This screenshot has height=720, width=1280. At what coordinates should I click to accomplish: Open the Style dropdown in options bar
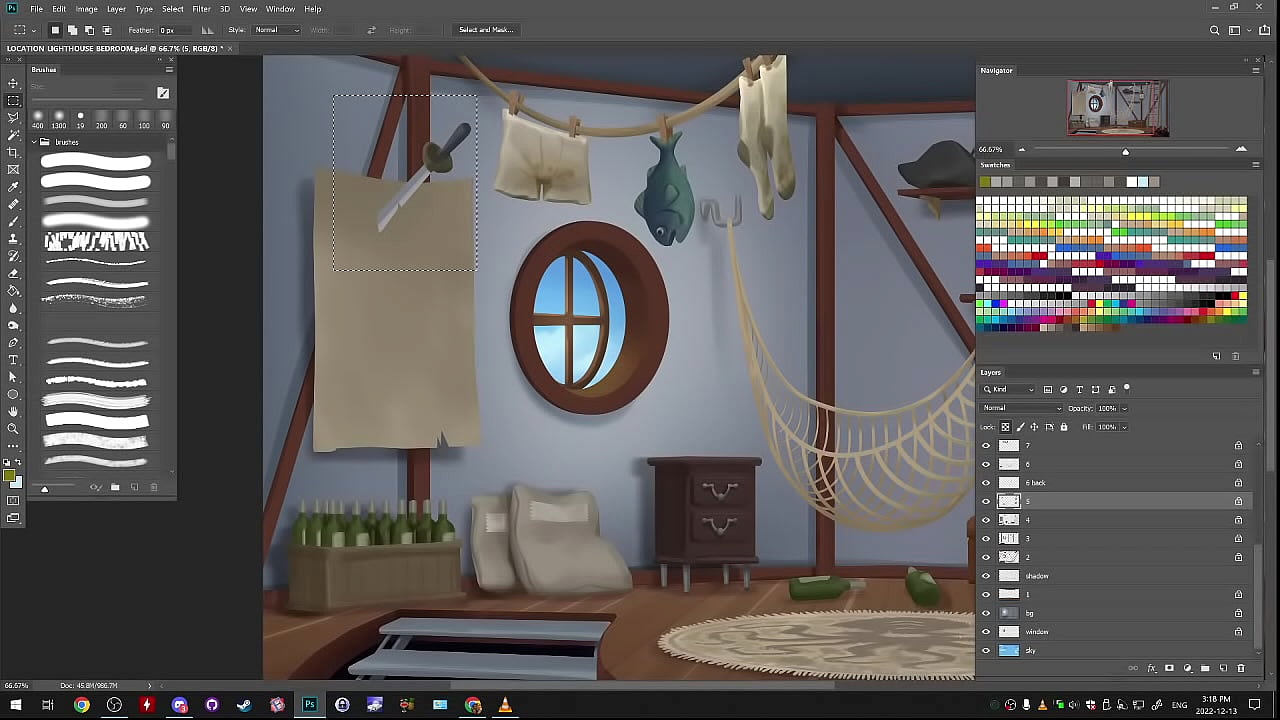(x=277, y=30)
